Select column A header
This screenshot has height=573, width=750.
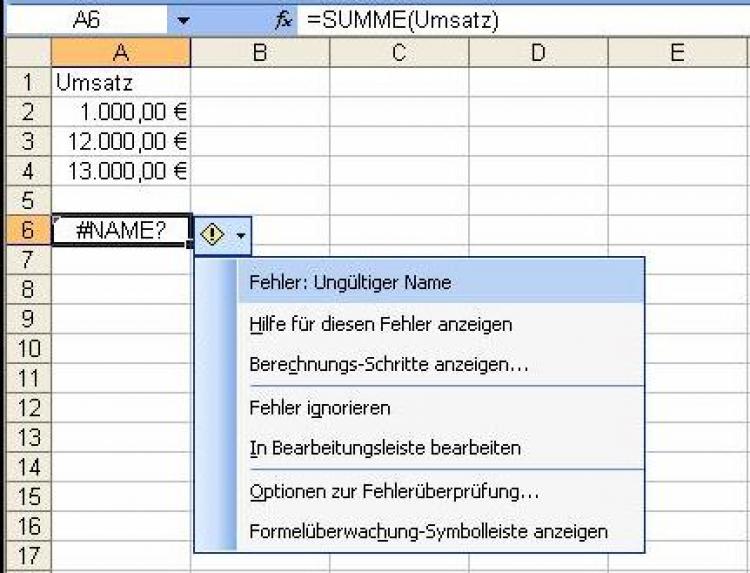[120, 53]
